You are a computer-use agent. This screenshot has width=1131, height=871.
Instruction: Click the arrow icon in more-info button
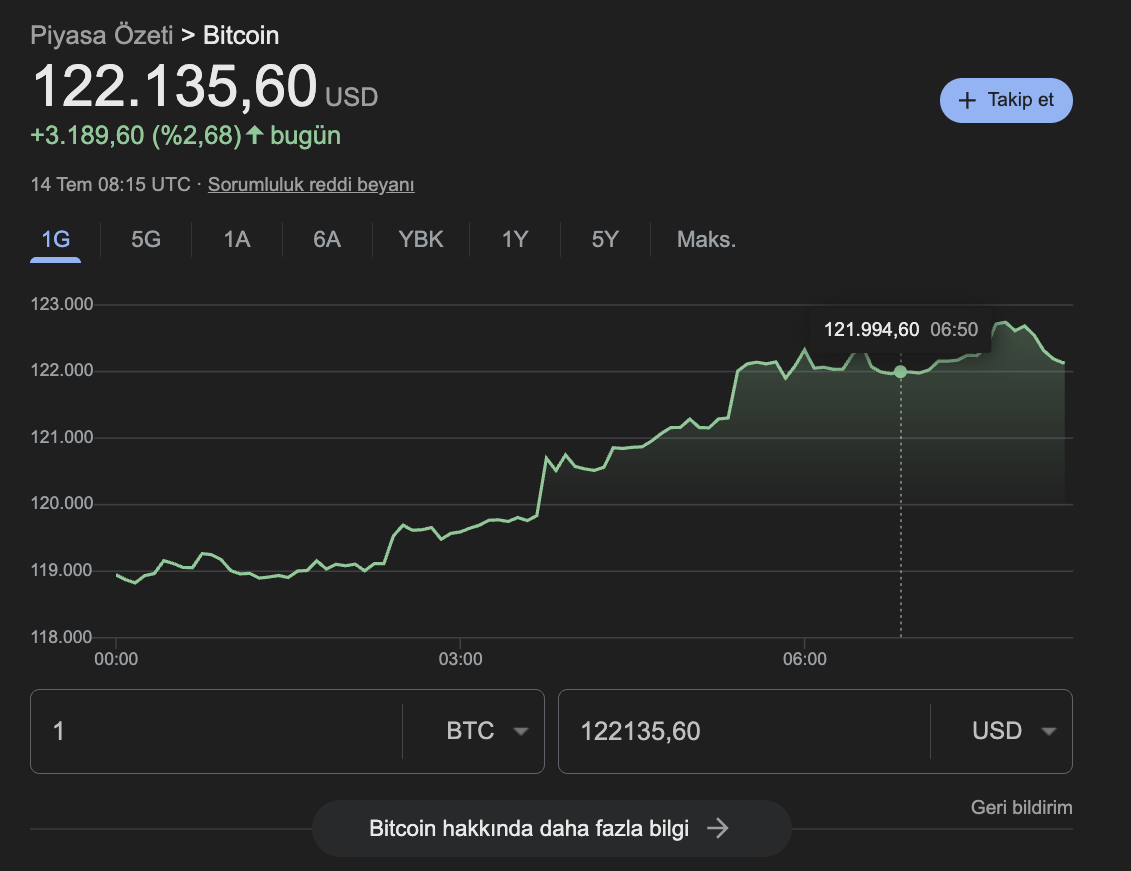(x=718, y=828)
